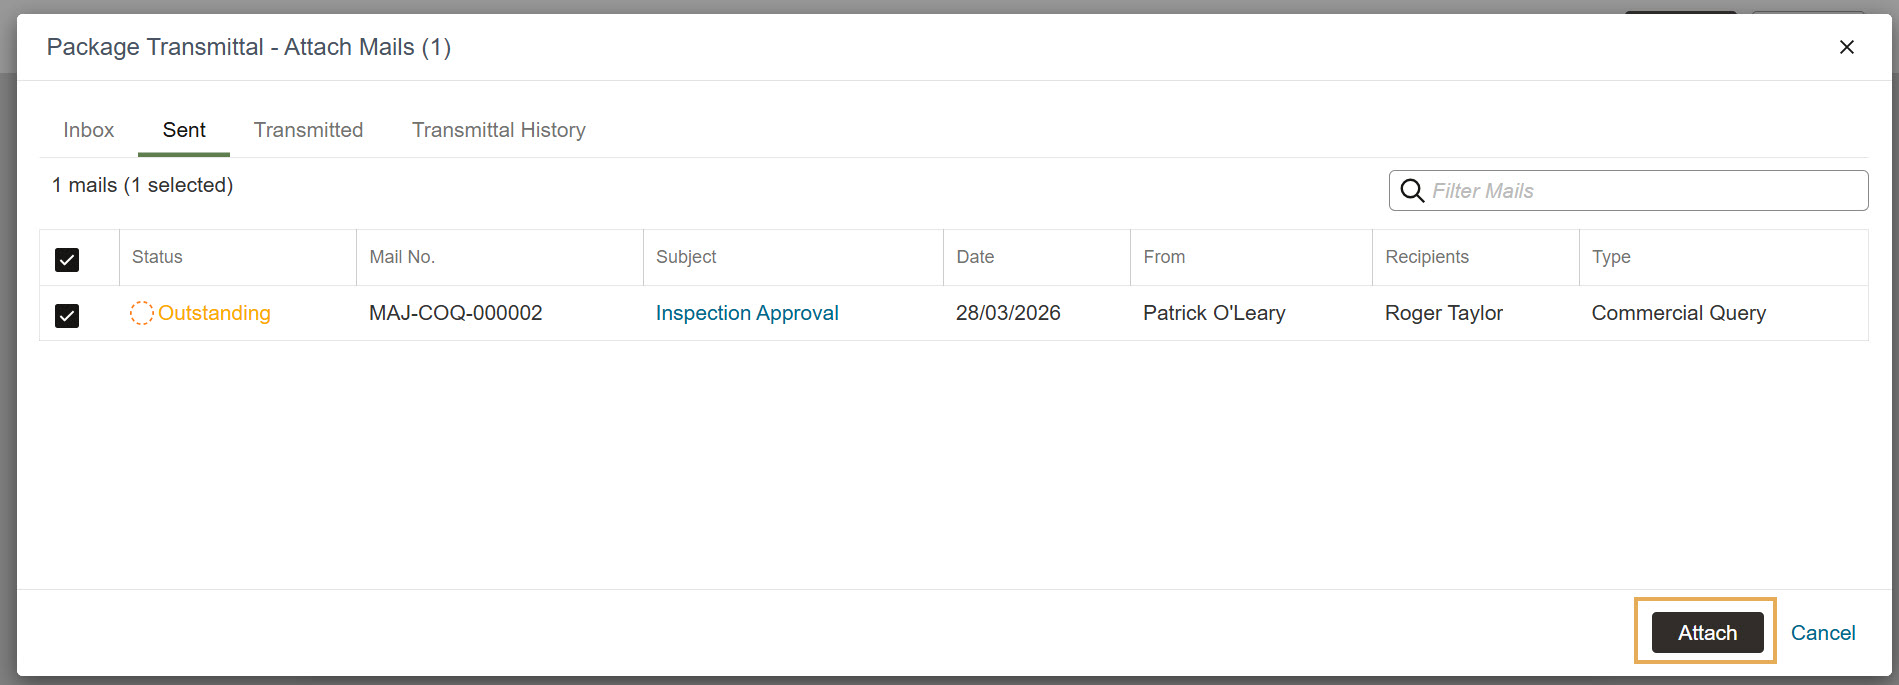Sort by the Type column header
This screenshot has height=685, width=1899.
coord(1611,257)
